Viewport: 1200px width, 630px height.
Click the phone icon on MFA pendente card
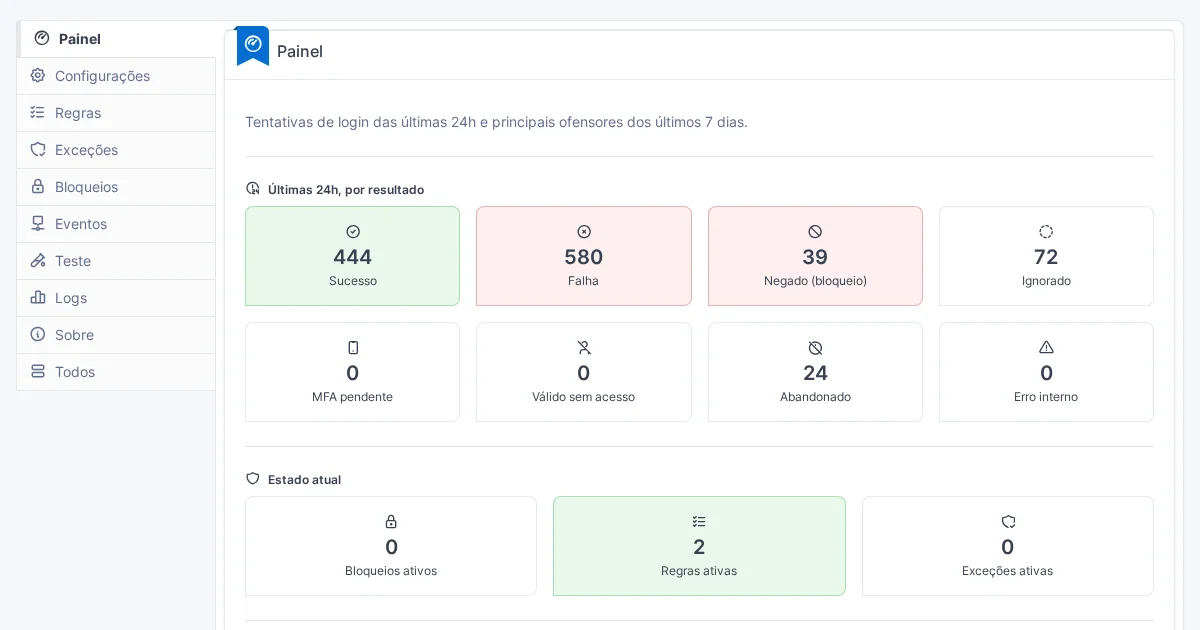[x=353, y=348]
